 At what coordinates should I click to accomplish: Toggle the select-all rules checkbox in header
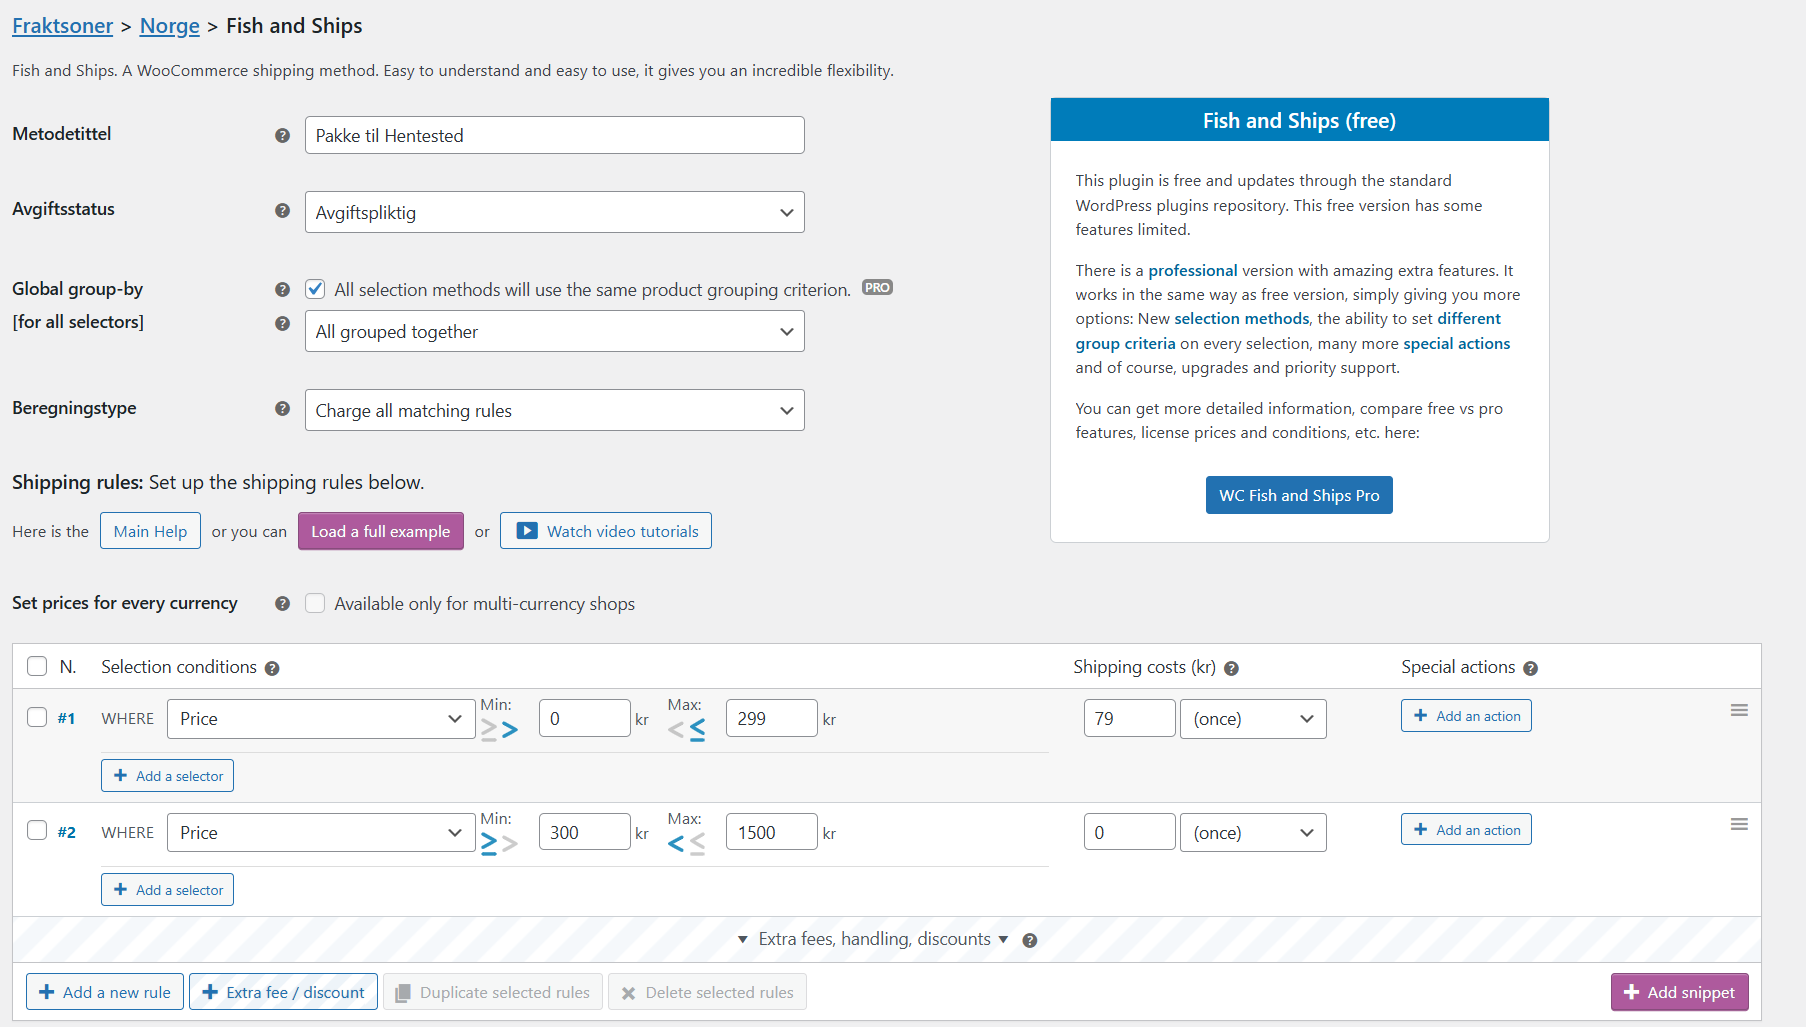coord(37,666)
